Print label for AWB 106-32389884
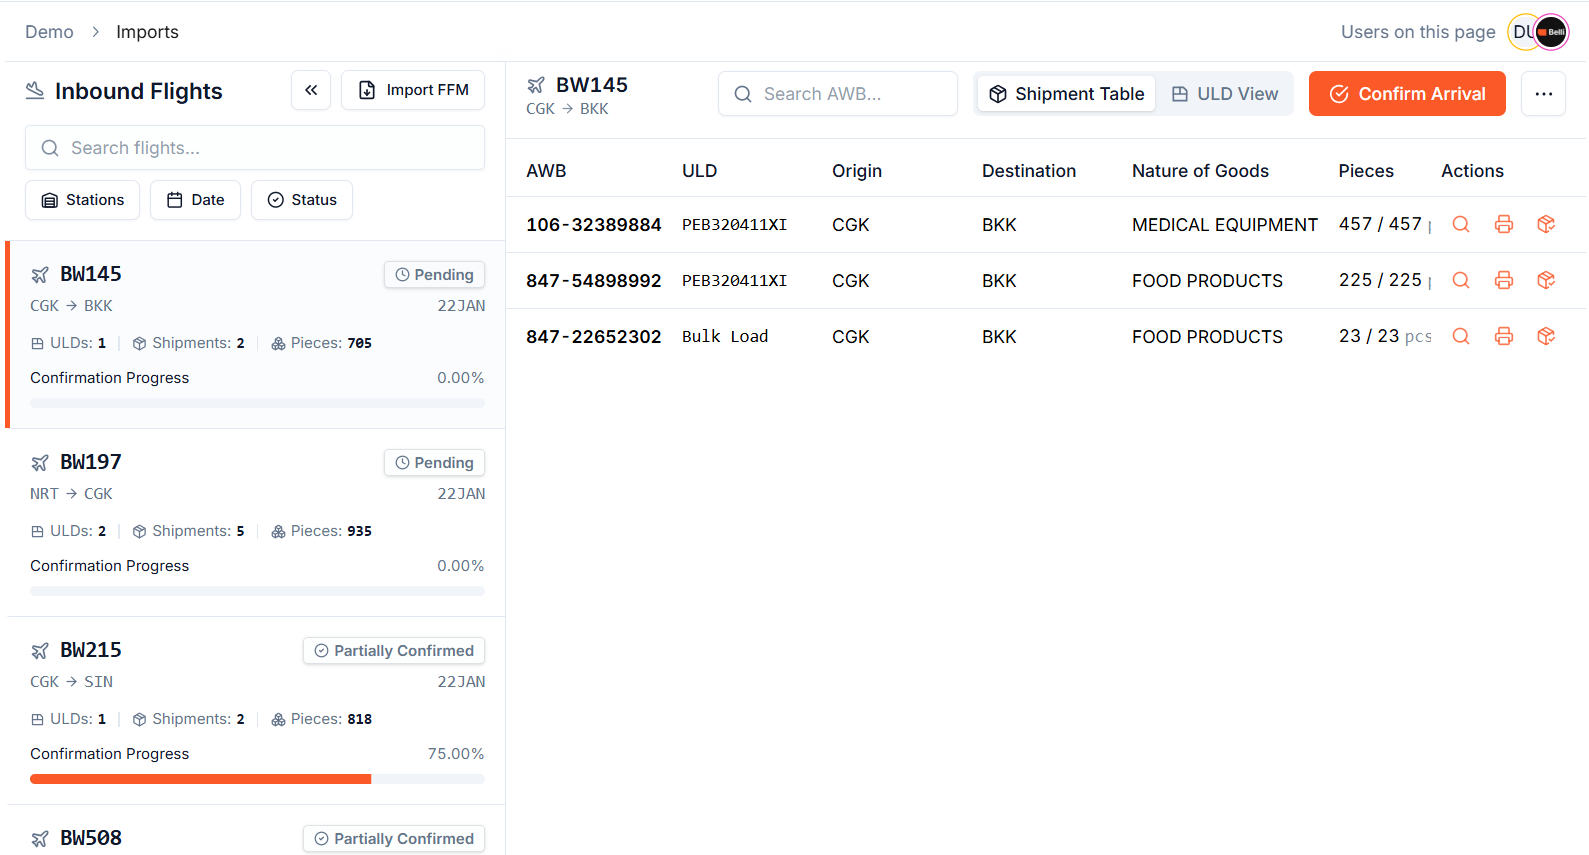The width and height of the screenshot is (1589, 855). (x=1504, y=225)
